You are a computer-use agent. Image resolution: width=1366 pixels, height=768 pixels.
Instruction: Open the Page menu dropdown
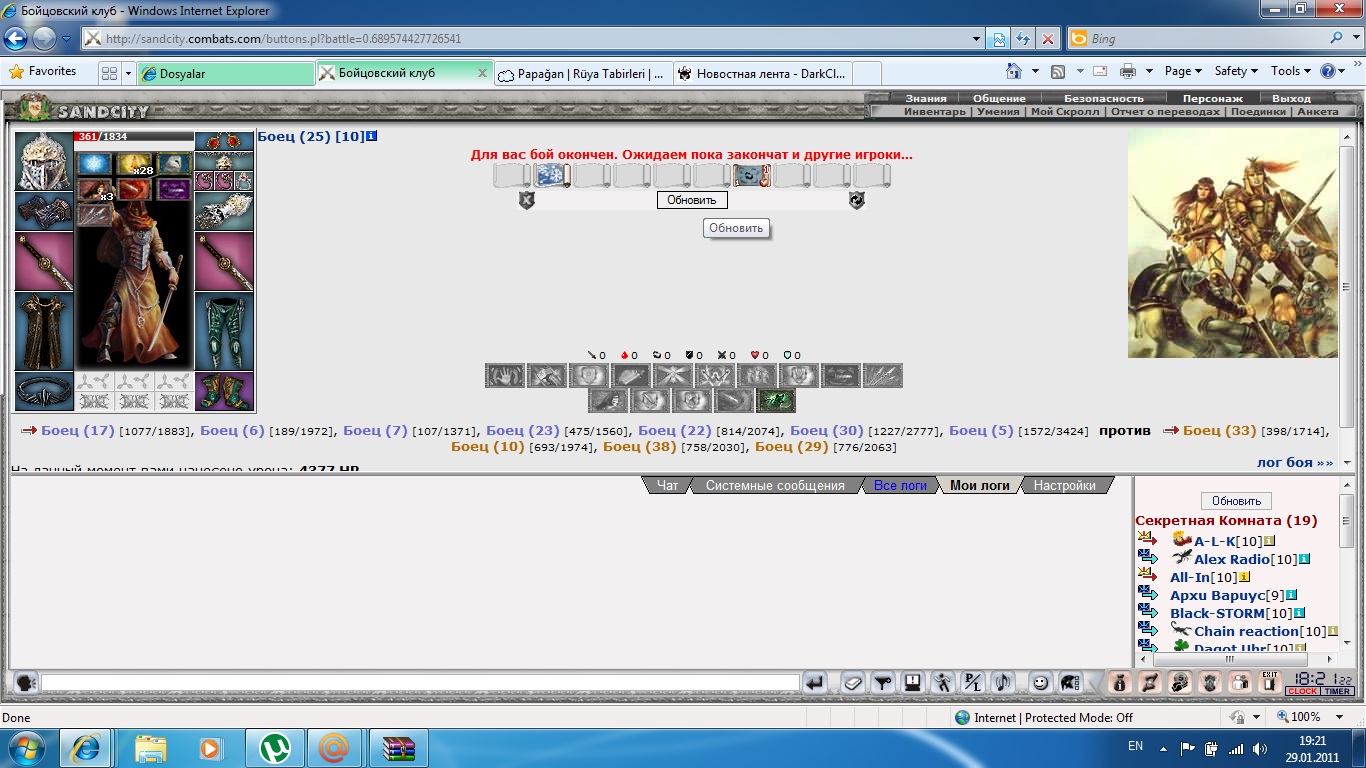click(x=1184, y=71)
